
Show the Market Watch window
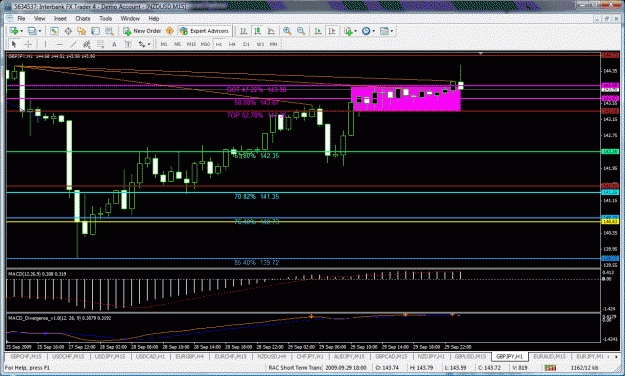pyautogui.click(x=54, y=31)
